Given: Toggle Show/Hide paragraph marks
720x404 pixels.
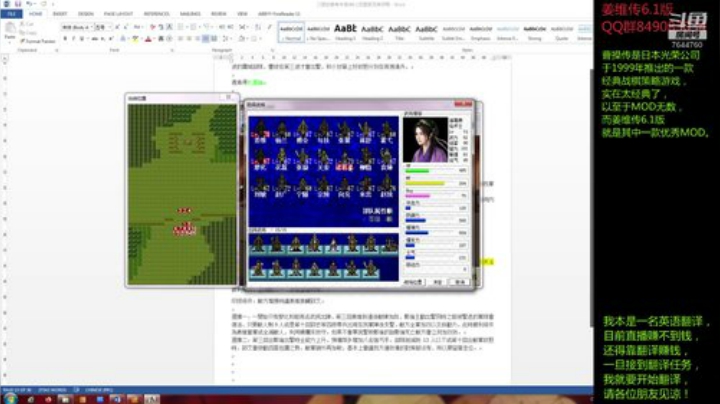Looking at the screenshot, I should (x=270, y=28).
